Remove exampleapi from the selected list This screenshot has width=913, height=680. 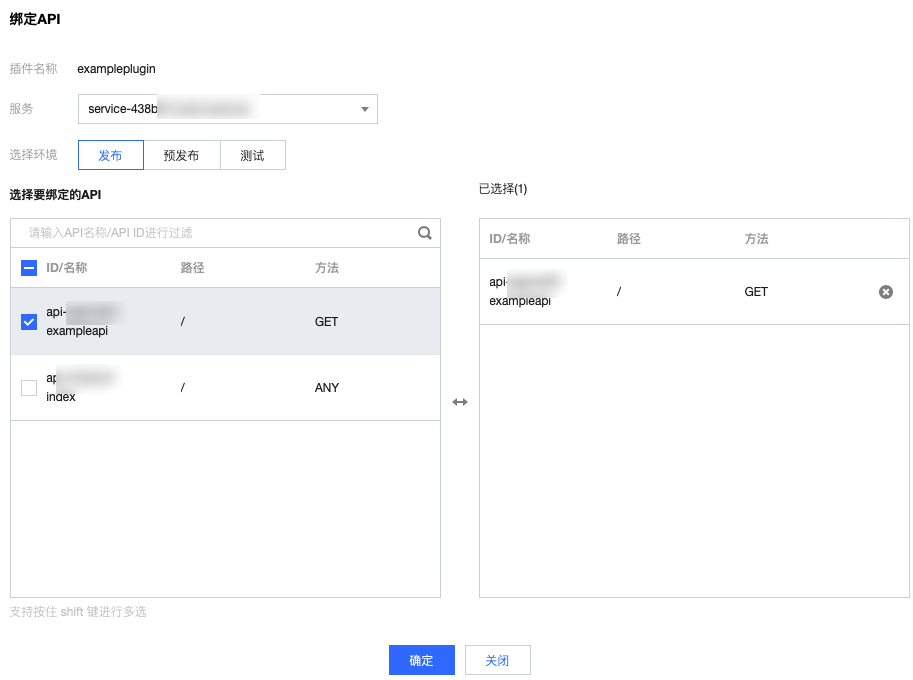pos(885,292)
